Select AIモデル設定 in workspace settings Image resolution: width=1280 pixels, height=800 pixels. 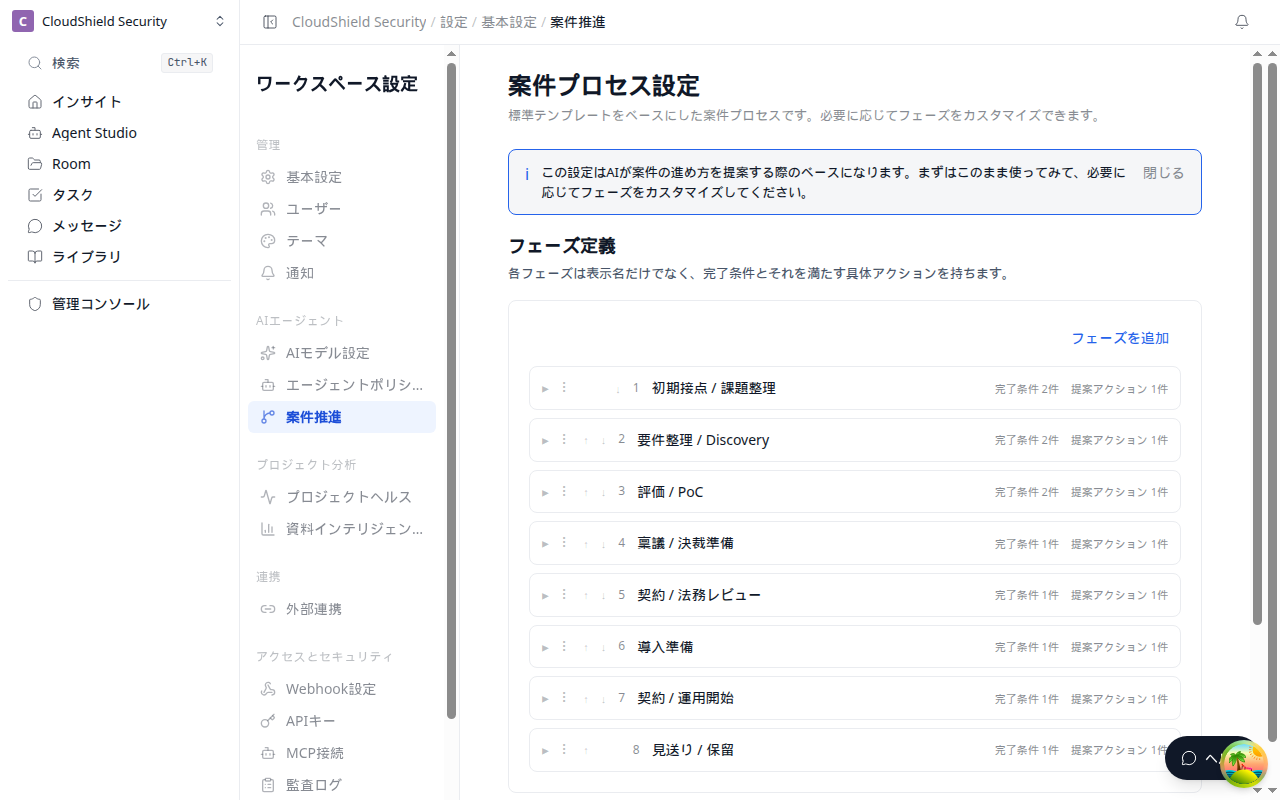342,353
